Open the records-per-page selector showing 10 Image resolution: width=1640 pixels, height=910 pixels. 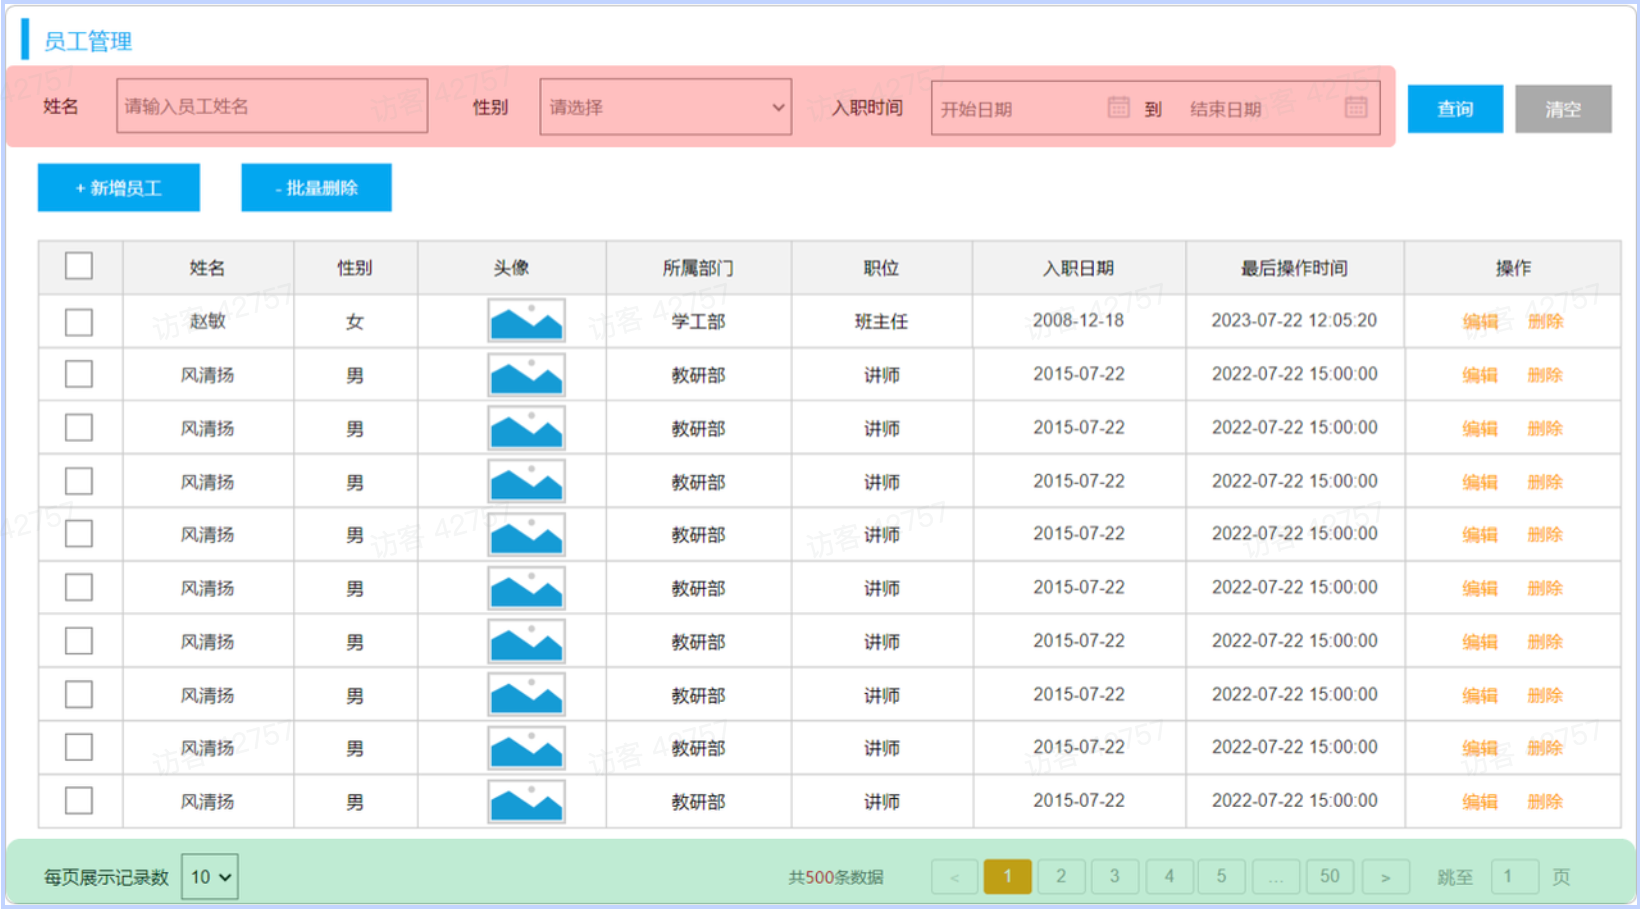coord(208,876)
